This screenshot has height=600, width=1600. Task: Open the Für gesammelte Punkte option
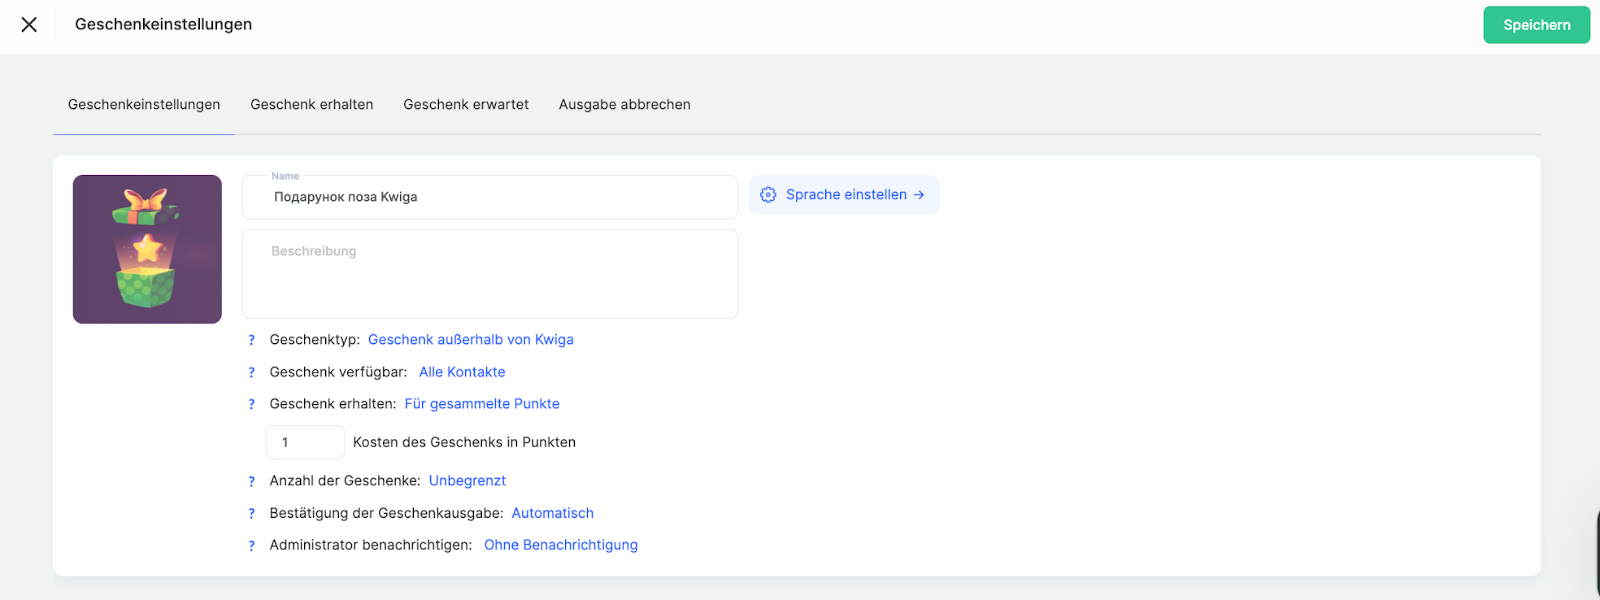482,404
